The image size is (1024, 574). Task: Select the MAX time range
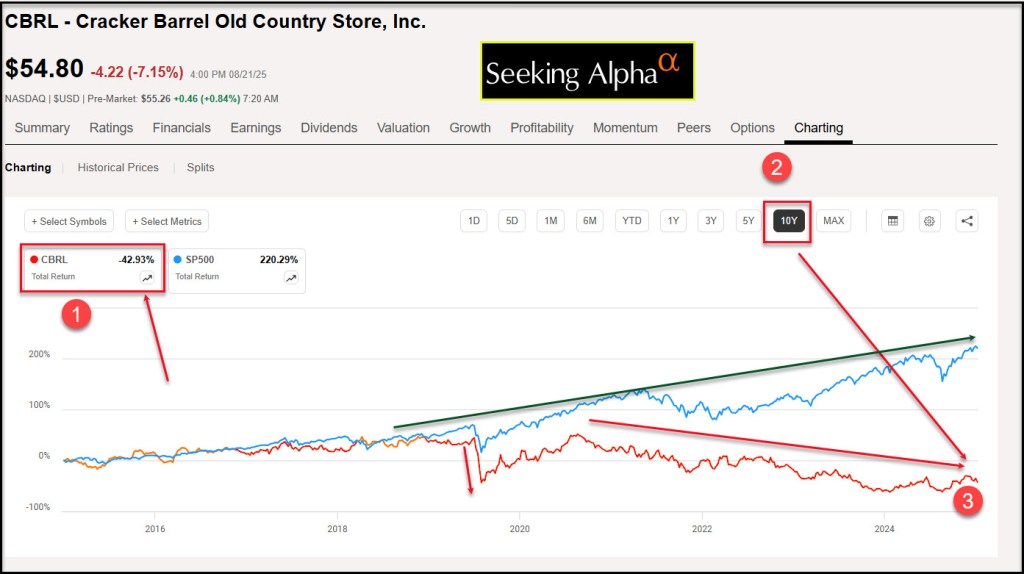[x=833, y=221]
